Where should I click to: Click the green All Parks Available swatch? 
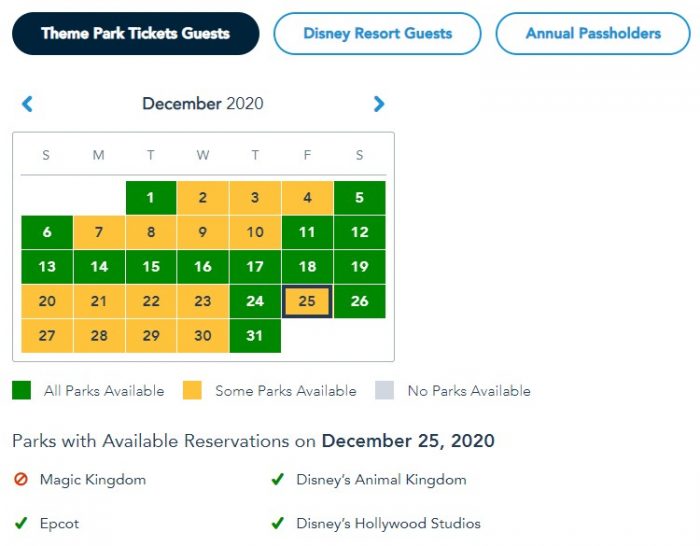[21, 390]
